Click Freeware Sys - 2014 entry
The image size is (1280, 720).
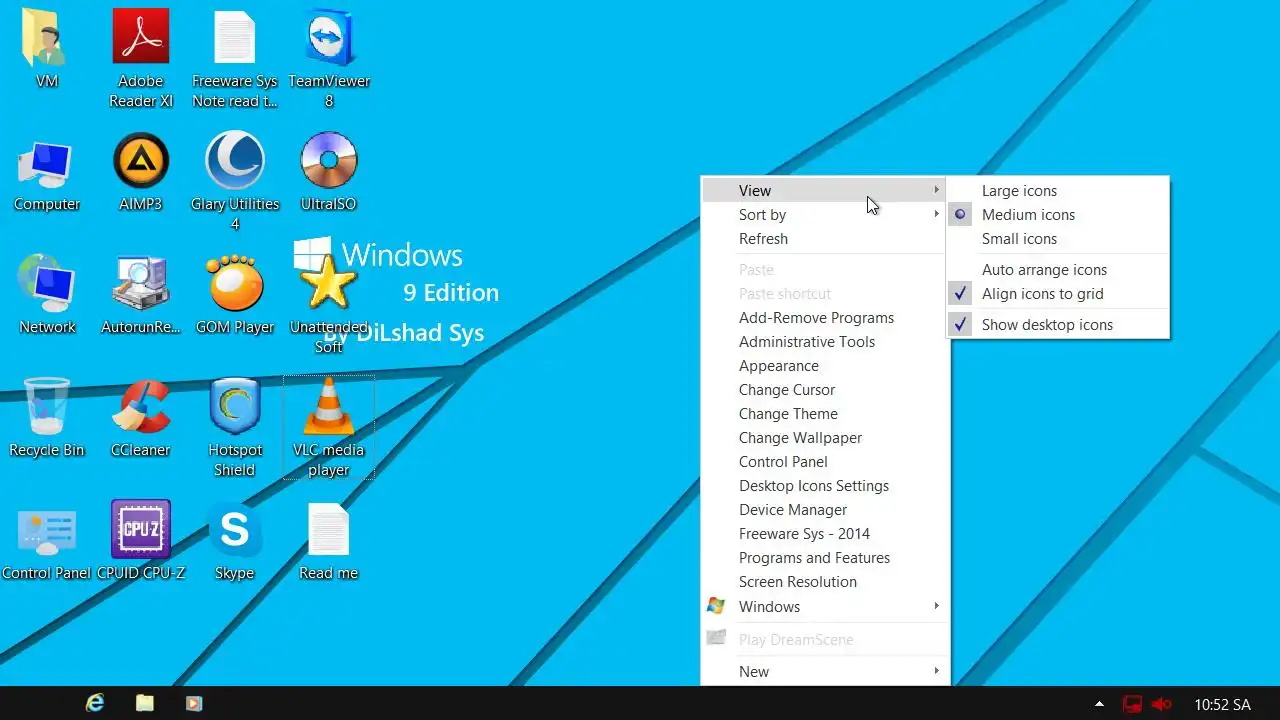(825, 534)
